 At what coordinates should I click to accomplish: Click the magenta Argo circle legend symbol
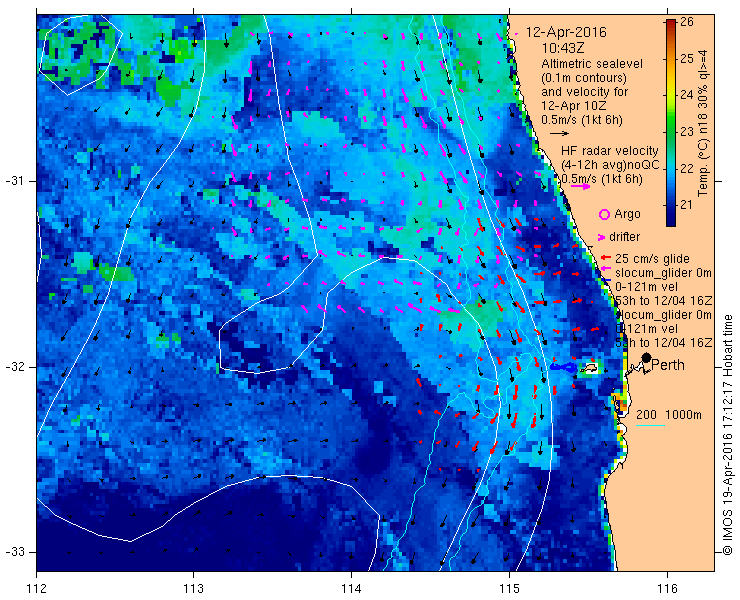click(x=604, y=215)
